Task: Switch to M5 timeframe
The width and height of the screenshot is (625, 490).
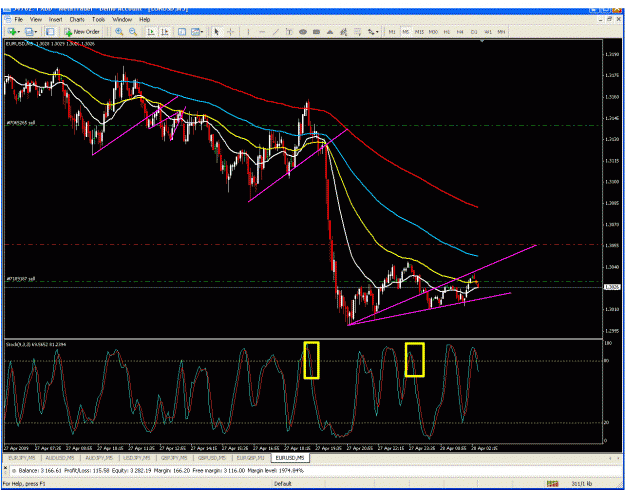Action: [405, 32]
